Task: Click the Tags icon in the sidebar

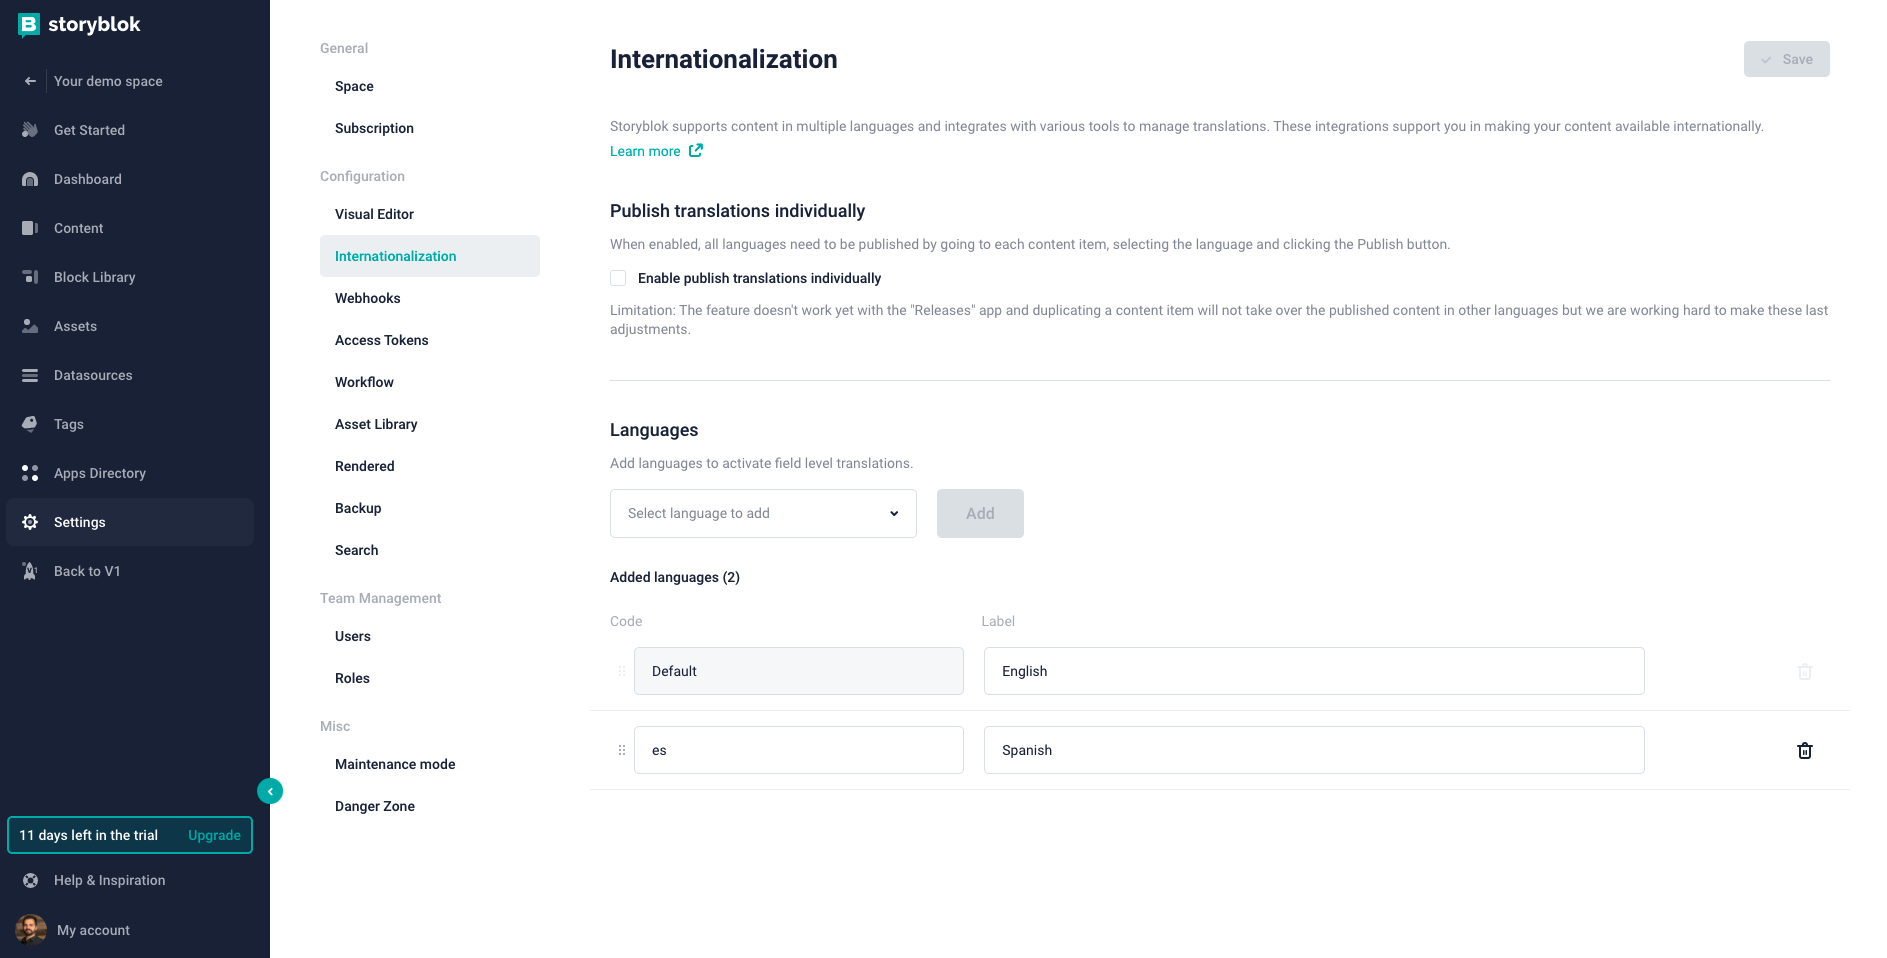Action: point(30,424)
